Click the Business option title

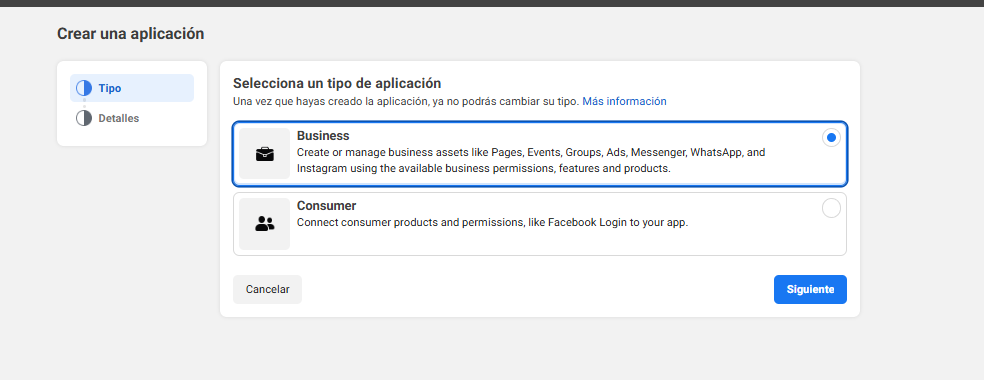click(x=323, y=136)
